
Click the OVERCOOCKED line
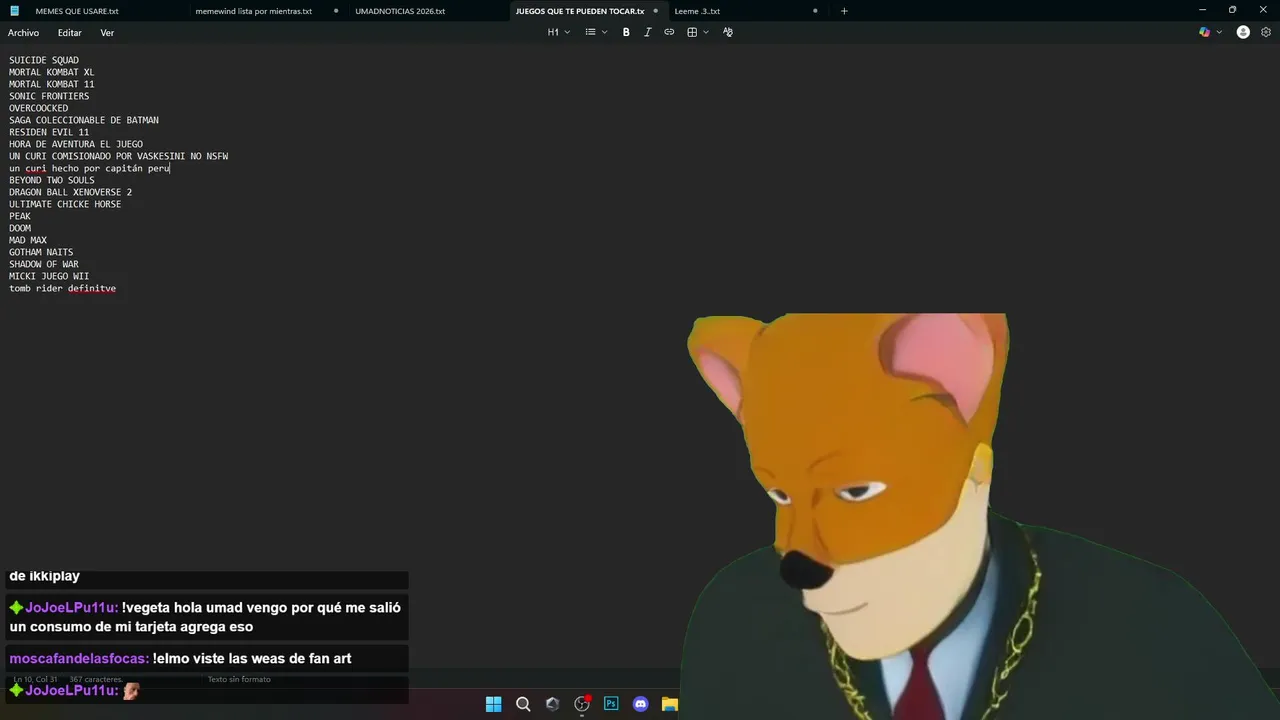pos(39,108)
